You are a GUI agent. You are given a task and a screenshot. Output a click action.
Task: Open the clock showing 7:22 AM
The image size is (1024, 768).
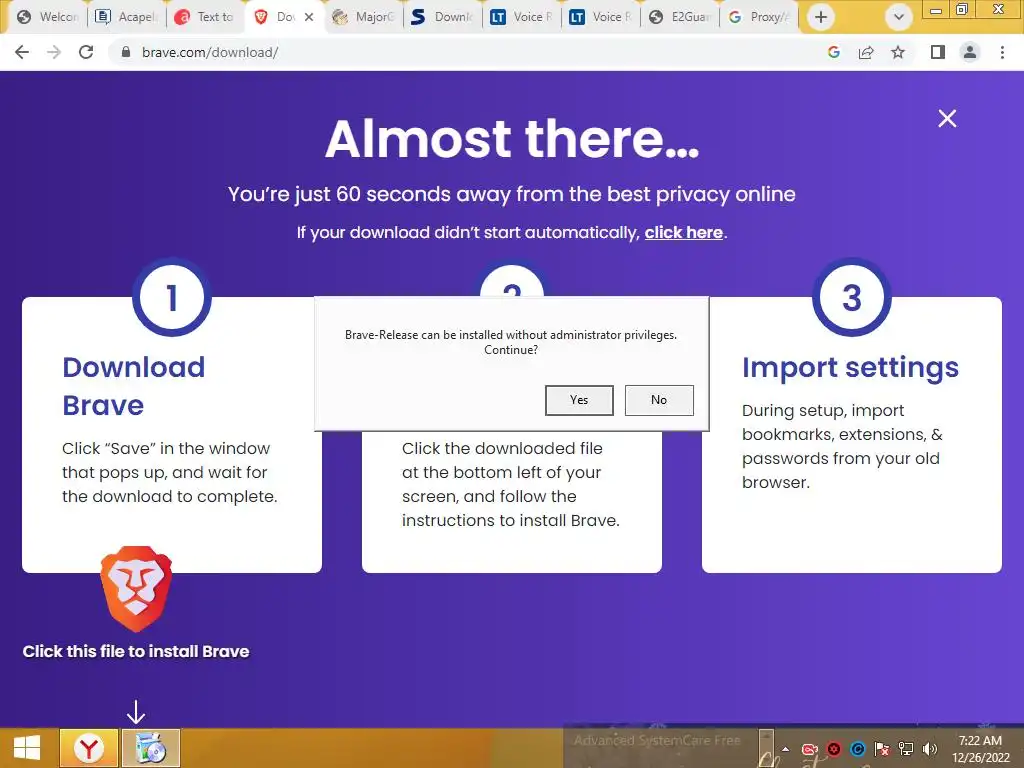[x=980, y=749]
